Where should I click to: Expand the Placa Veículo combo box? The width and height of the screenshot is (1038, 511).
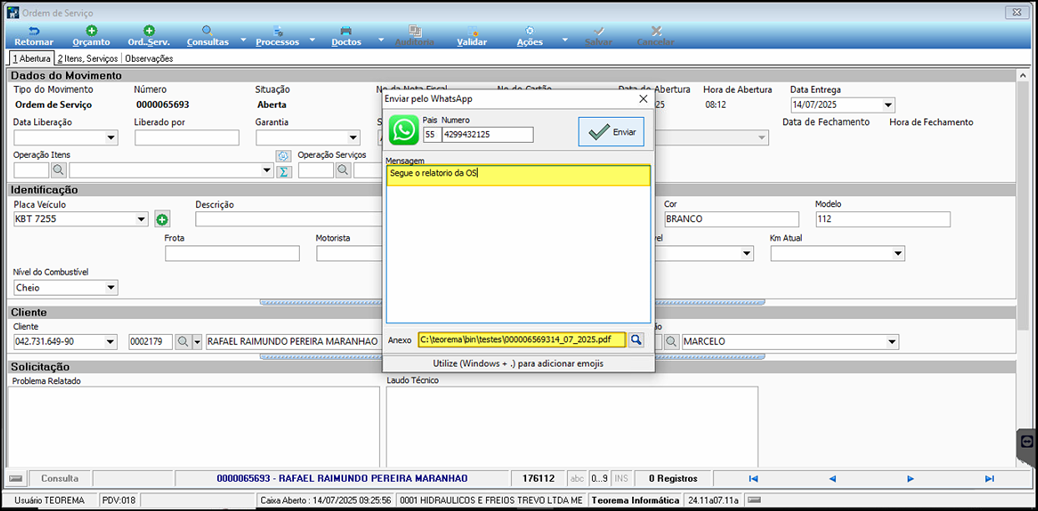(x=142, y=219)
